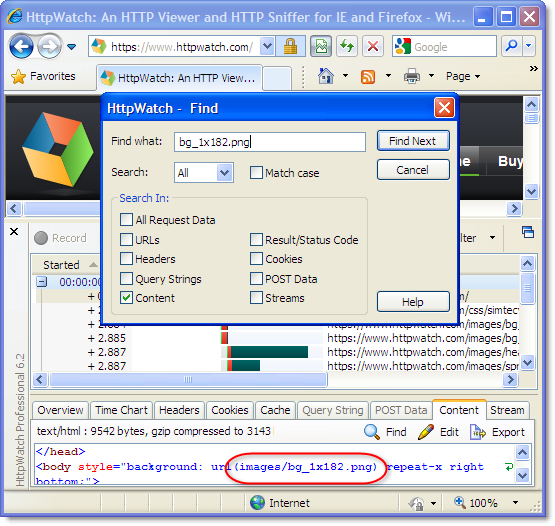Check the Headers option
Image resolution: width=555 pixels, height=526 pixels.
point(126,258)
